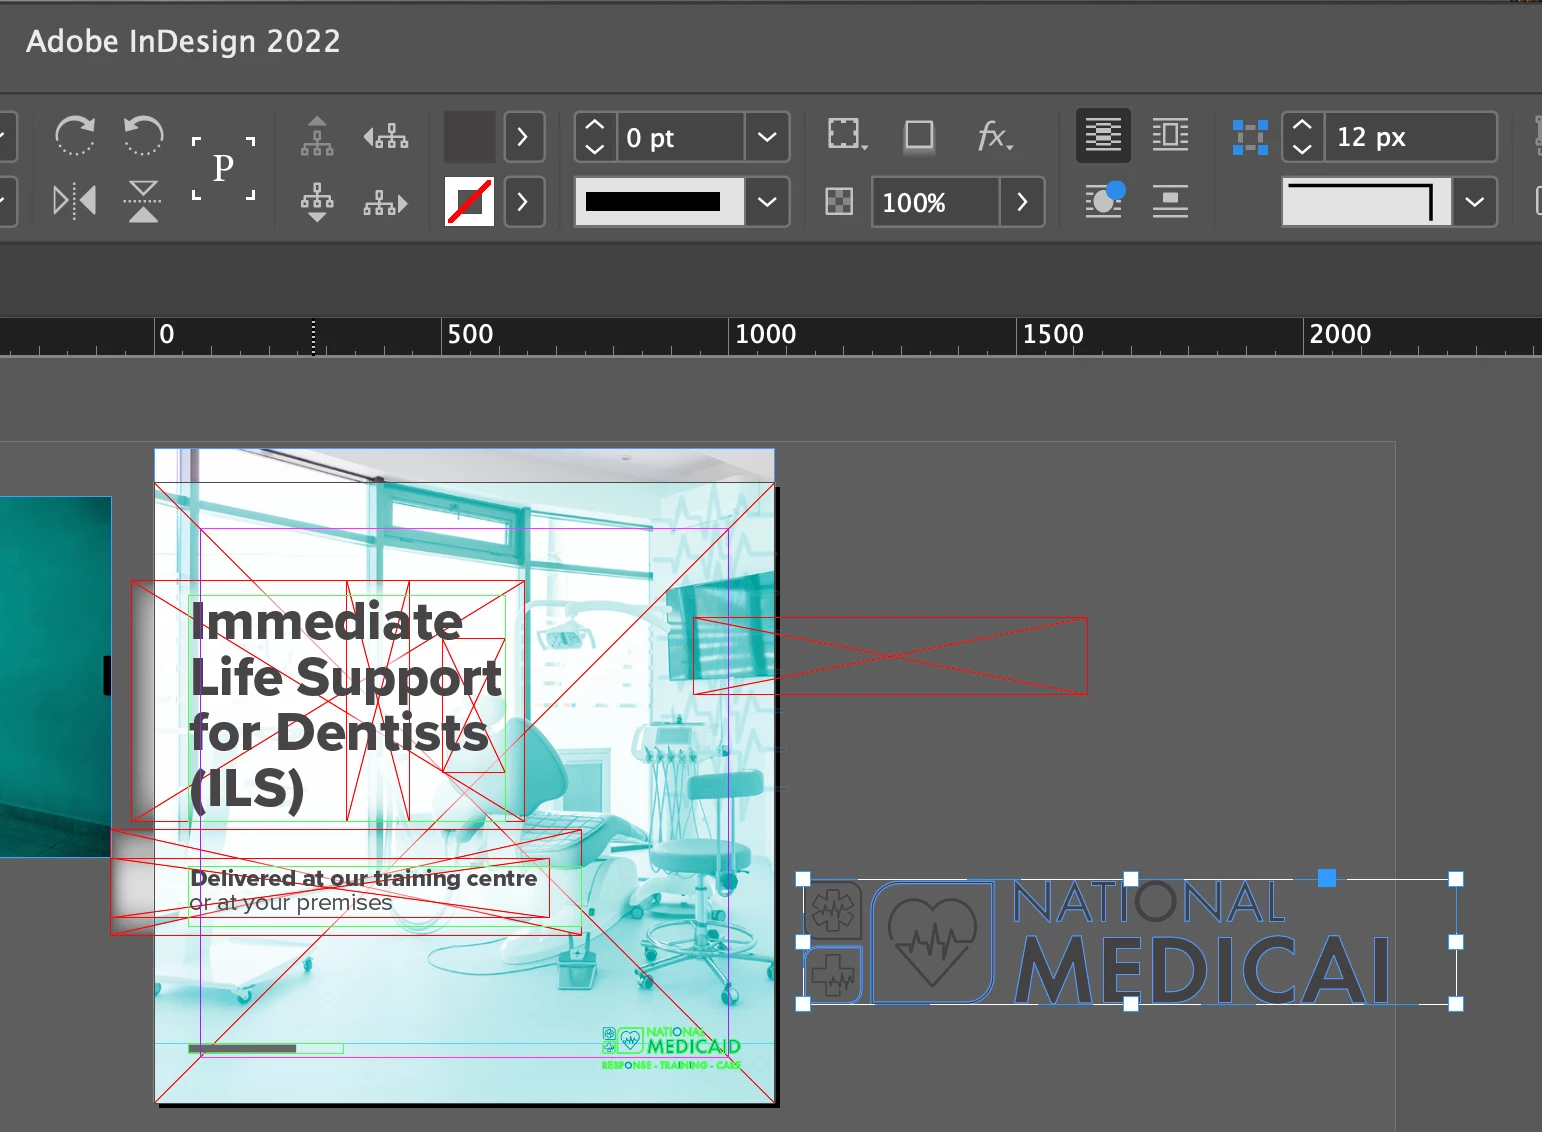Open the fx effects menu
Screen dimensions: 1542x1132
(994, 136)
